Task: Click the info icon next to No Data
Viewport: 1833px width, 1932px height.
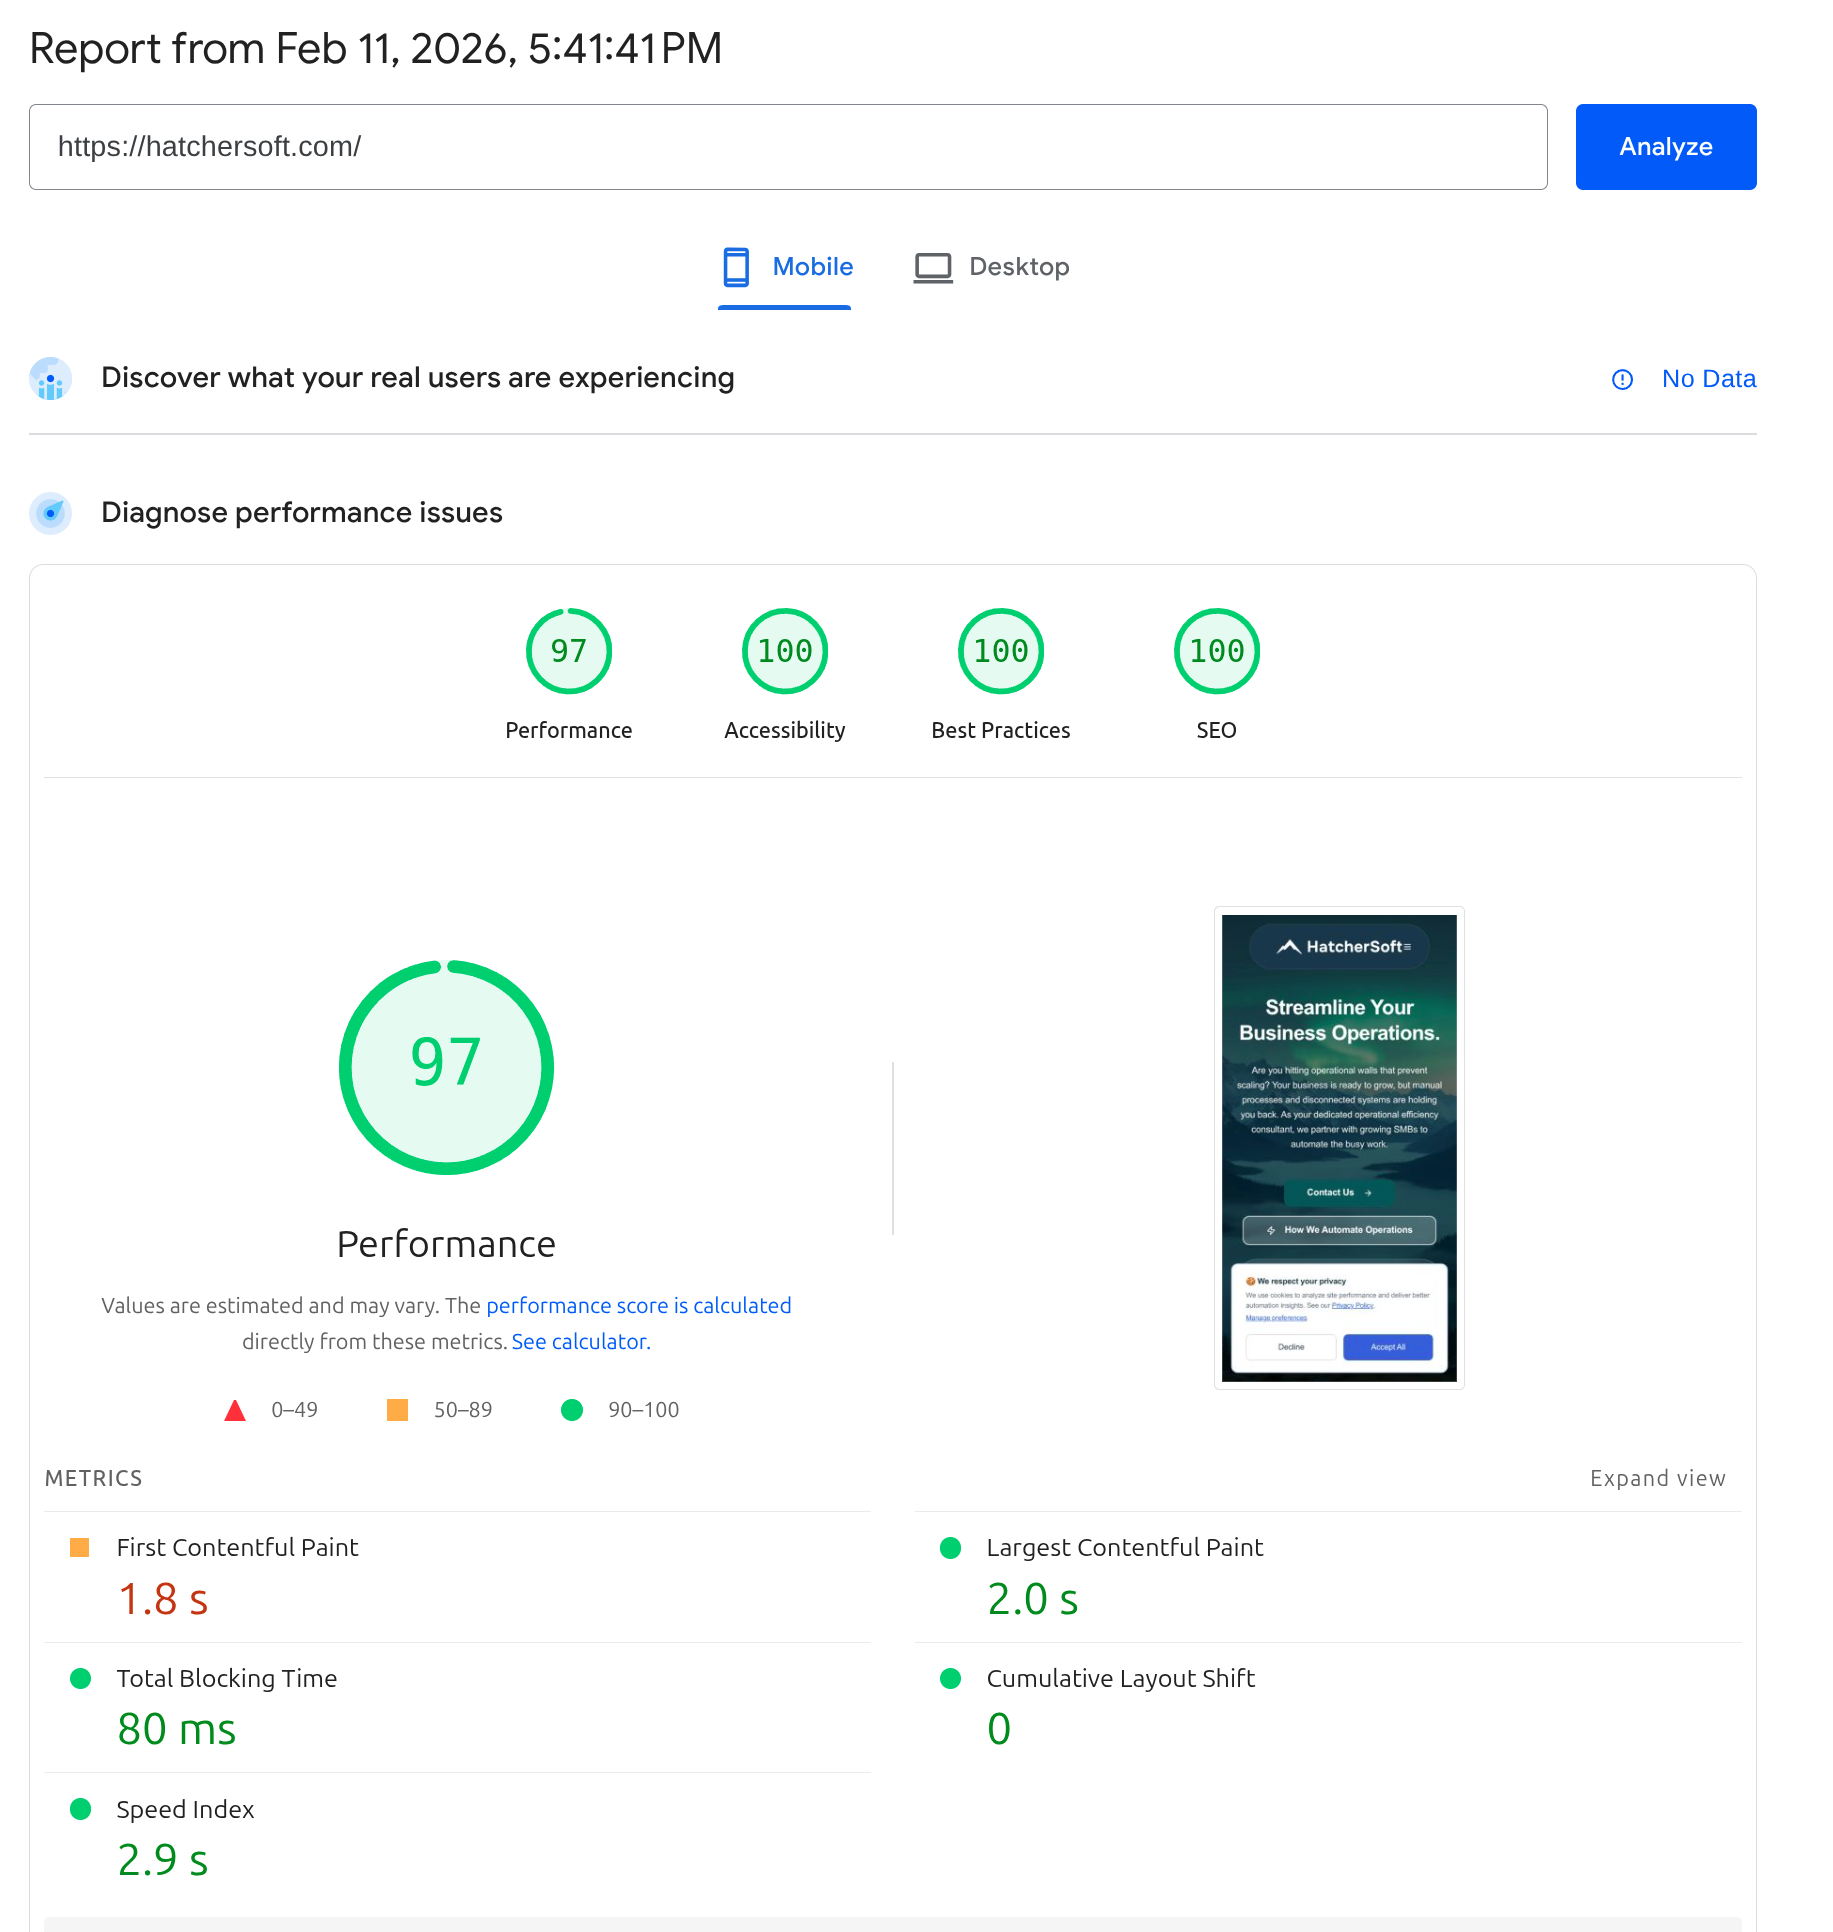Action: click(x=1622, y=379)
